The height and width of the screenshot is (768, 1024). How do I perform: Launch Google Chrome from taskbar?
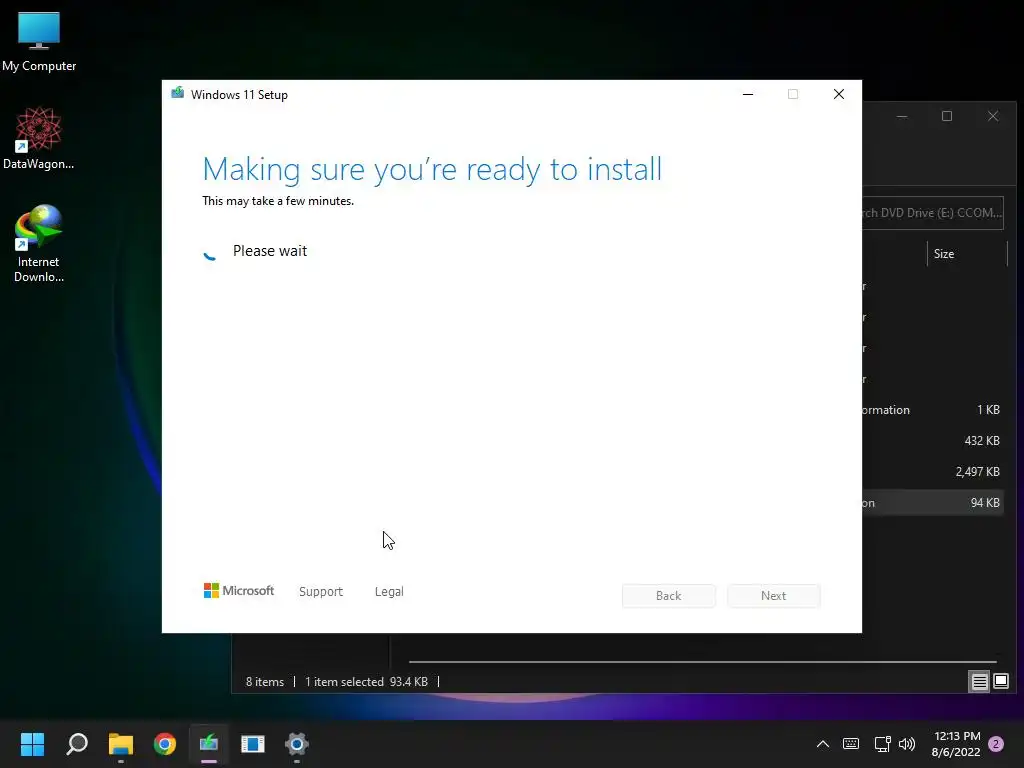coord(165,744)
